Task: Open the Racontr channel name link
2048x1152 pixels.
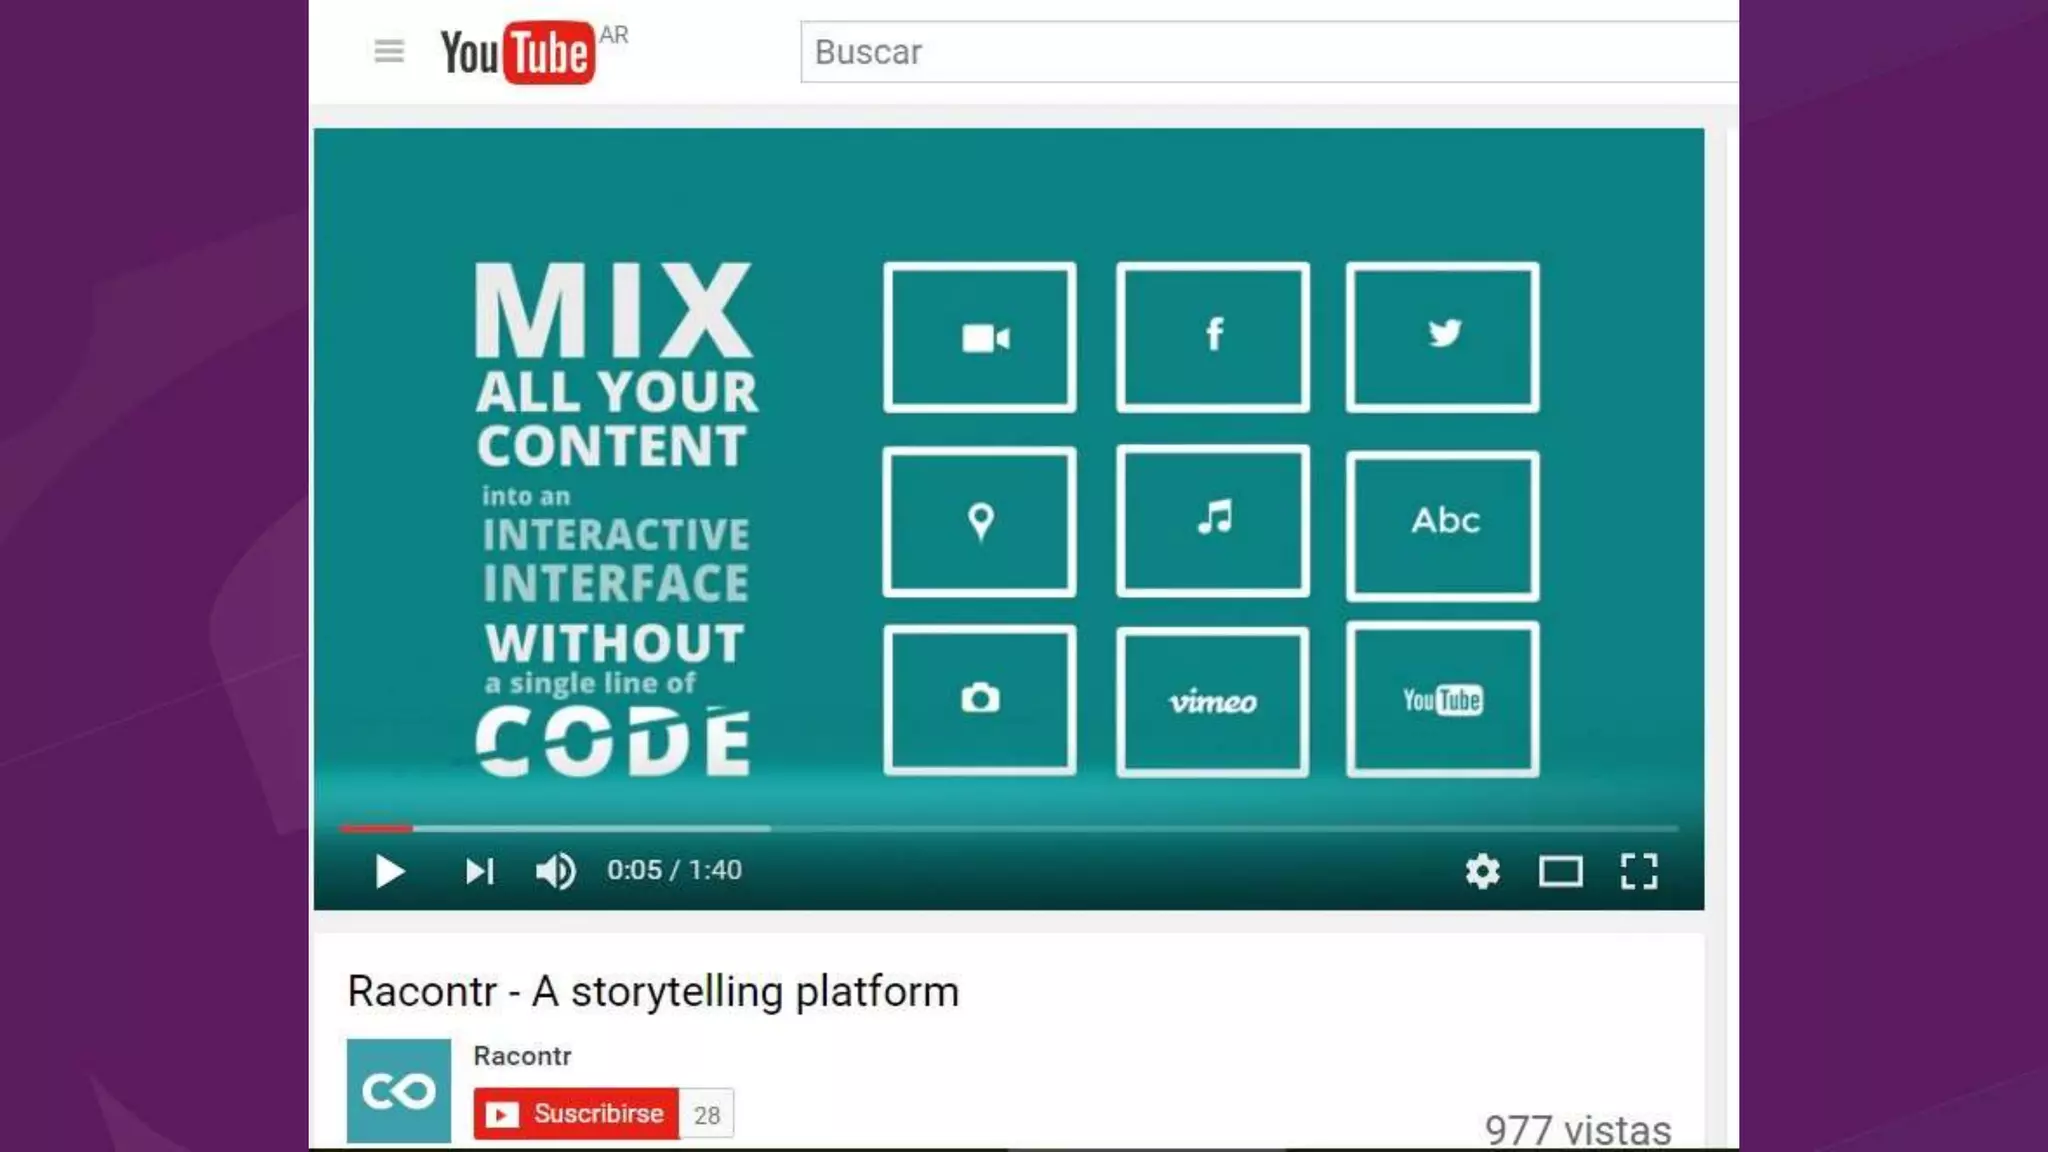Action: coord(522,1056)
